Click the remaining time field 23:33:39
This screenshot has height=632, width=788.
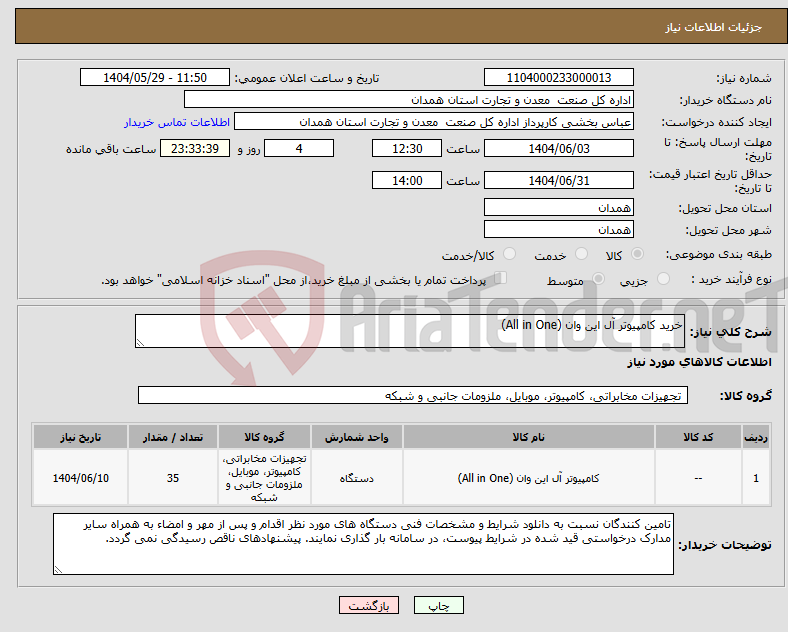tap(195, 149)
